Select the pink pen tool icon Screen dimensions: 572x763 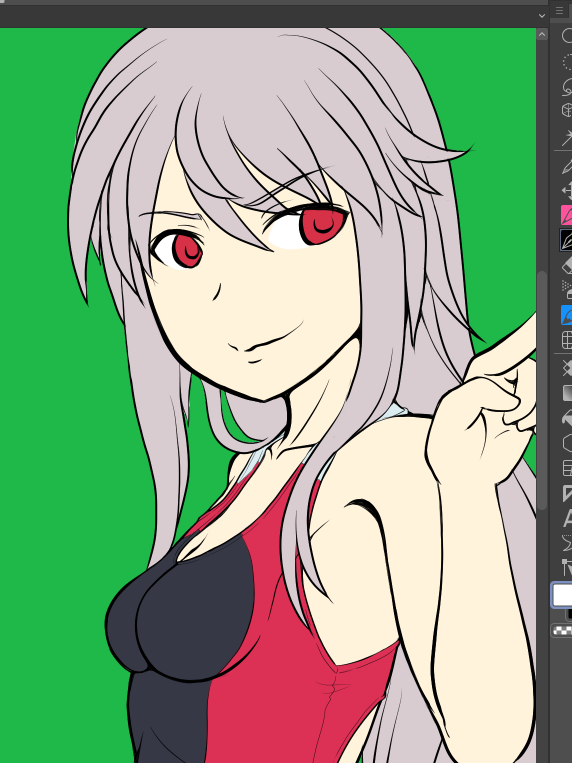(567, 215)
